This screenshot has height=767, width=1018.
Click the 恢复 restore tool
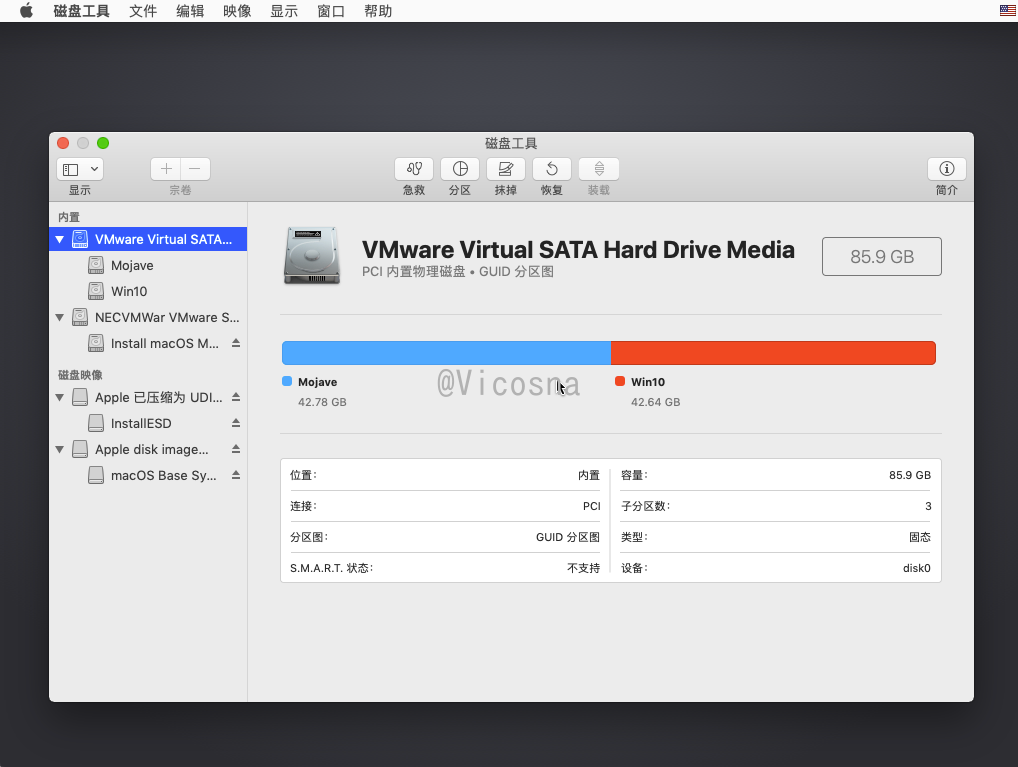[552, 169]
